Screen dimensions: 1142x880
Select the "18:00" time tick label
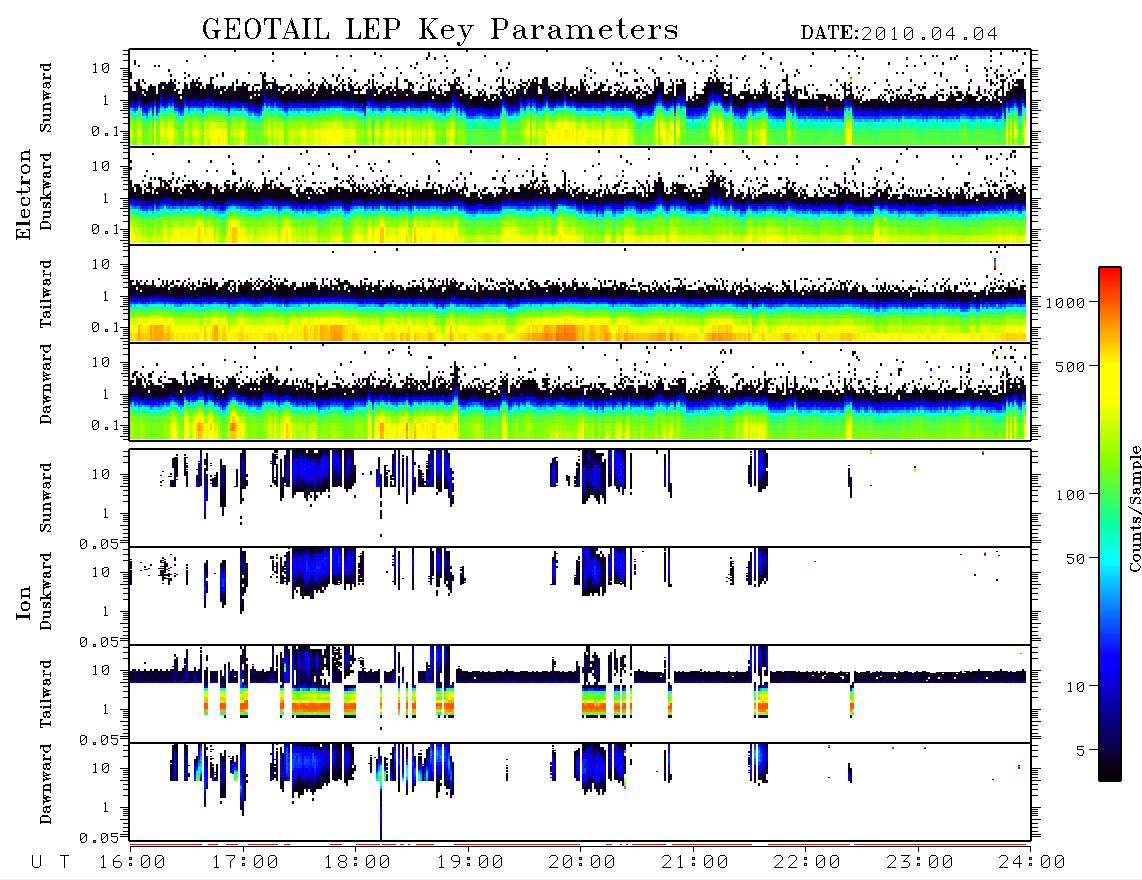[x=357, y=862]
